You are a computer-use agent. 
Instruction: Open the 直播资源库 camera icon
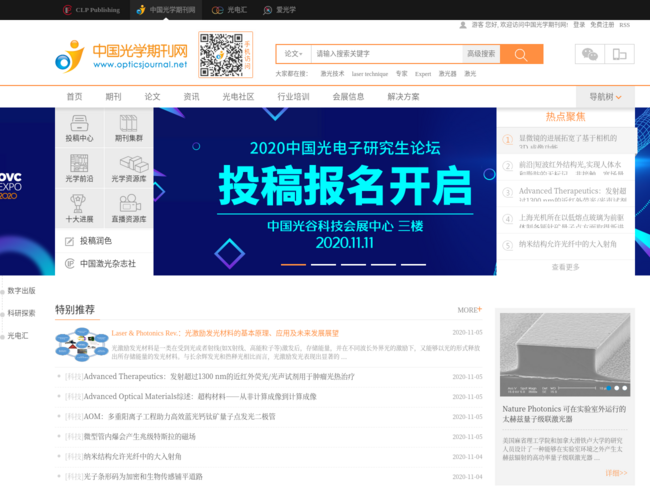[130, 204]
